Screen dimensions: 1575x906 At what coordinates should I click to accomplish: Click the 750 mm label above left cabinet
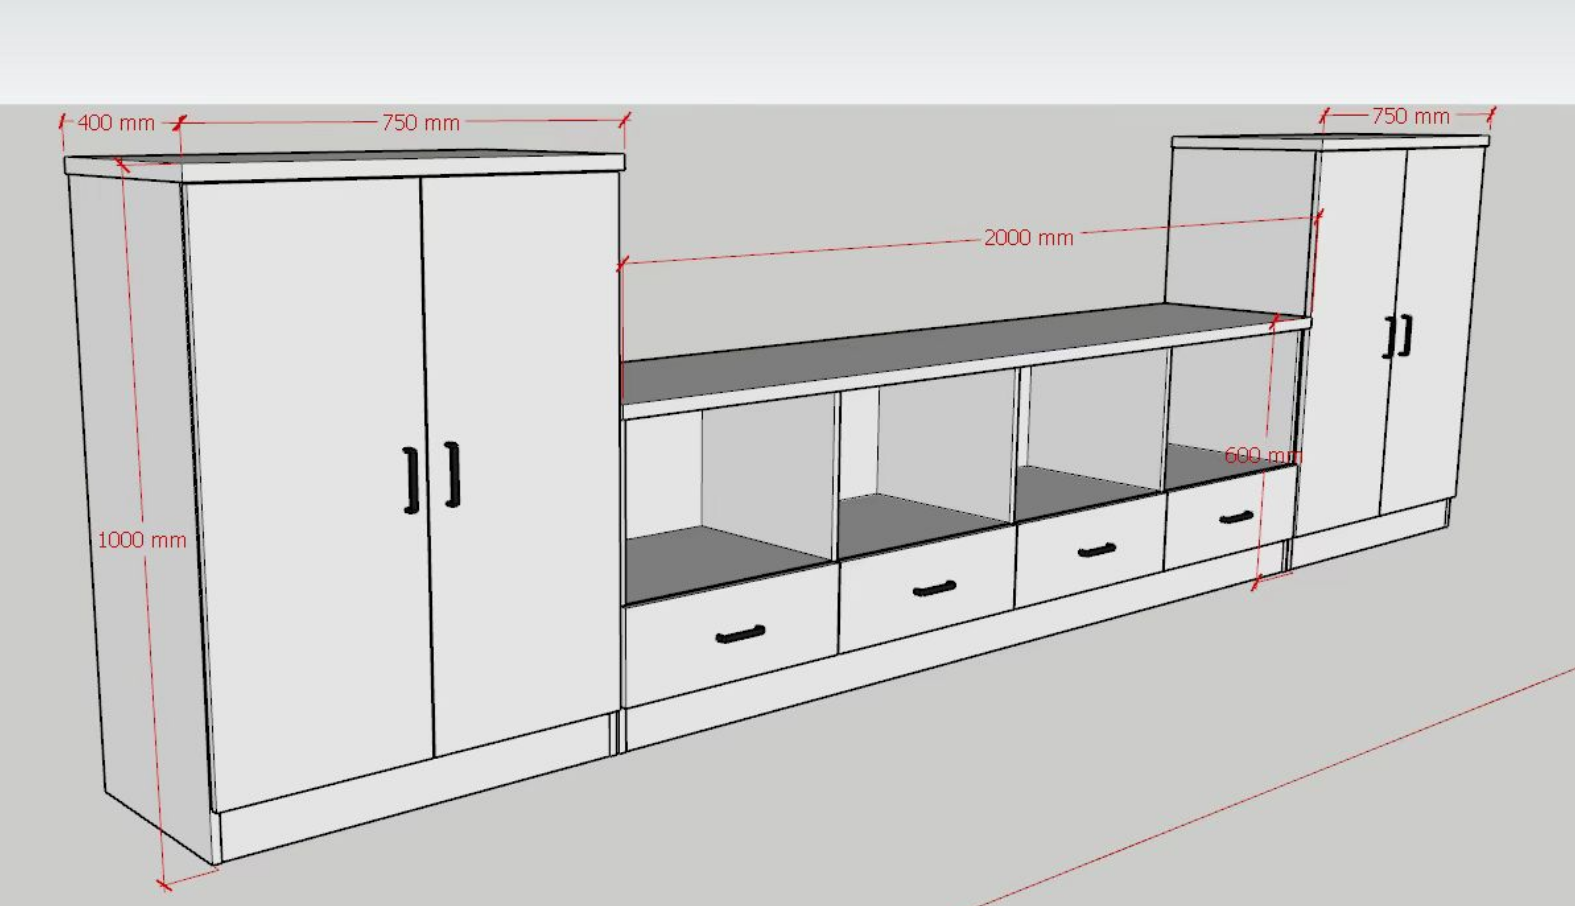[x=420, y=123]
